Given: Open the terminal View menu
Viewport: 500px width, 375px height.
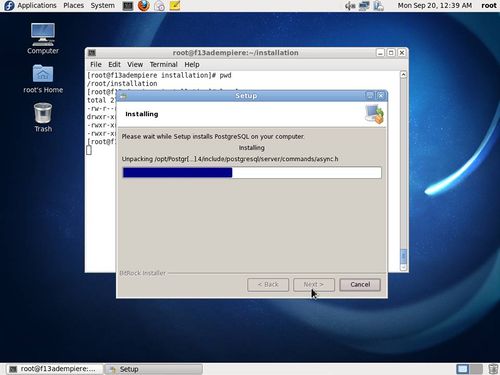Looking at the screenshot, I should tap(135, 64).
